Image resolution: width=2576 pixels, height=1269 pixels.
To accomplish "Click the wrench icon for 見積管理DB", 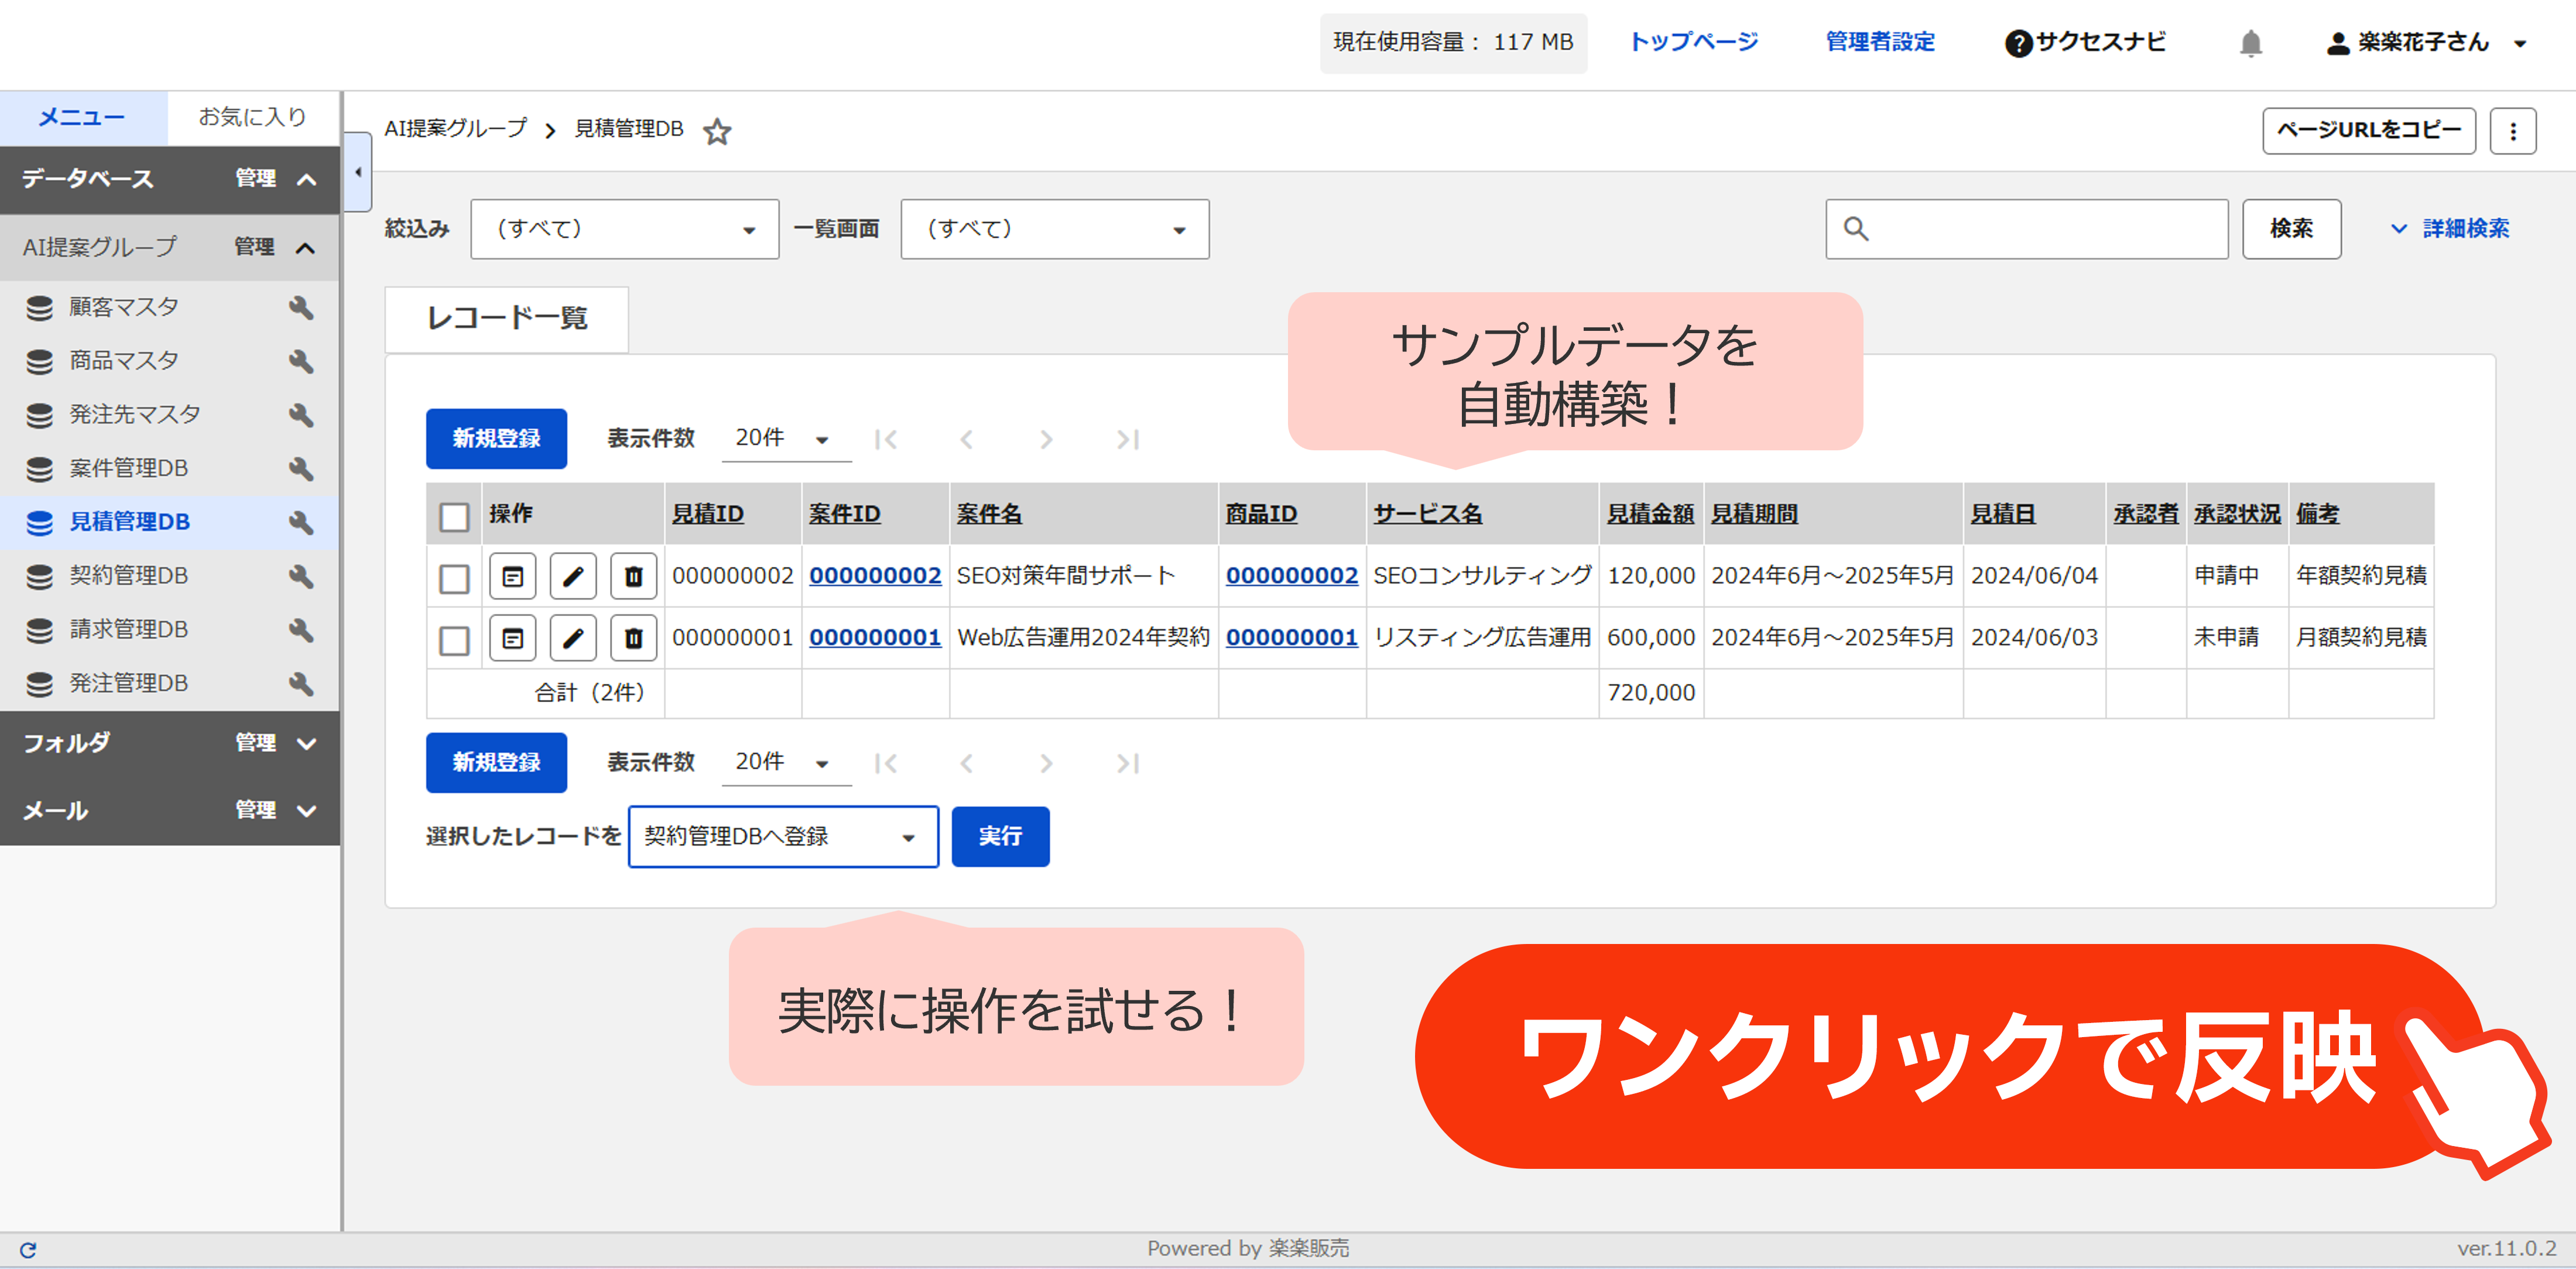I will (301, 522).
